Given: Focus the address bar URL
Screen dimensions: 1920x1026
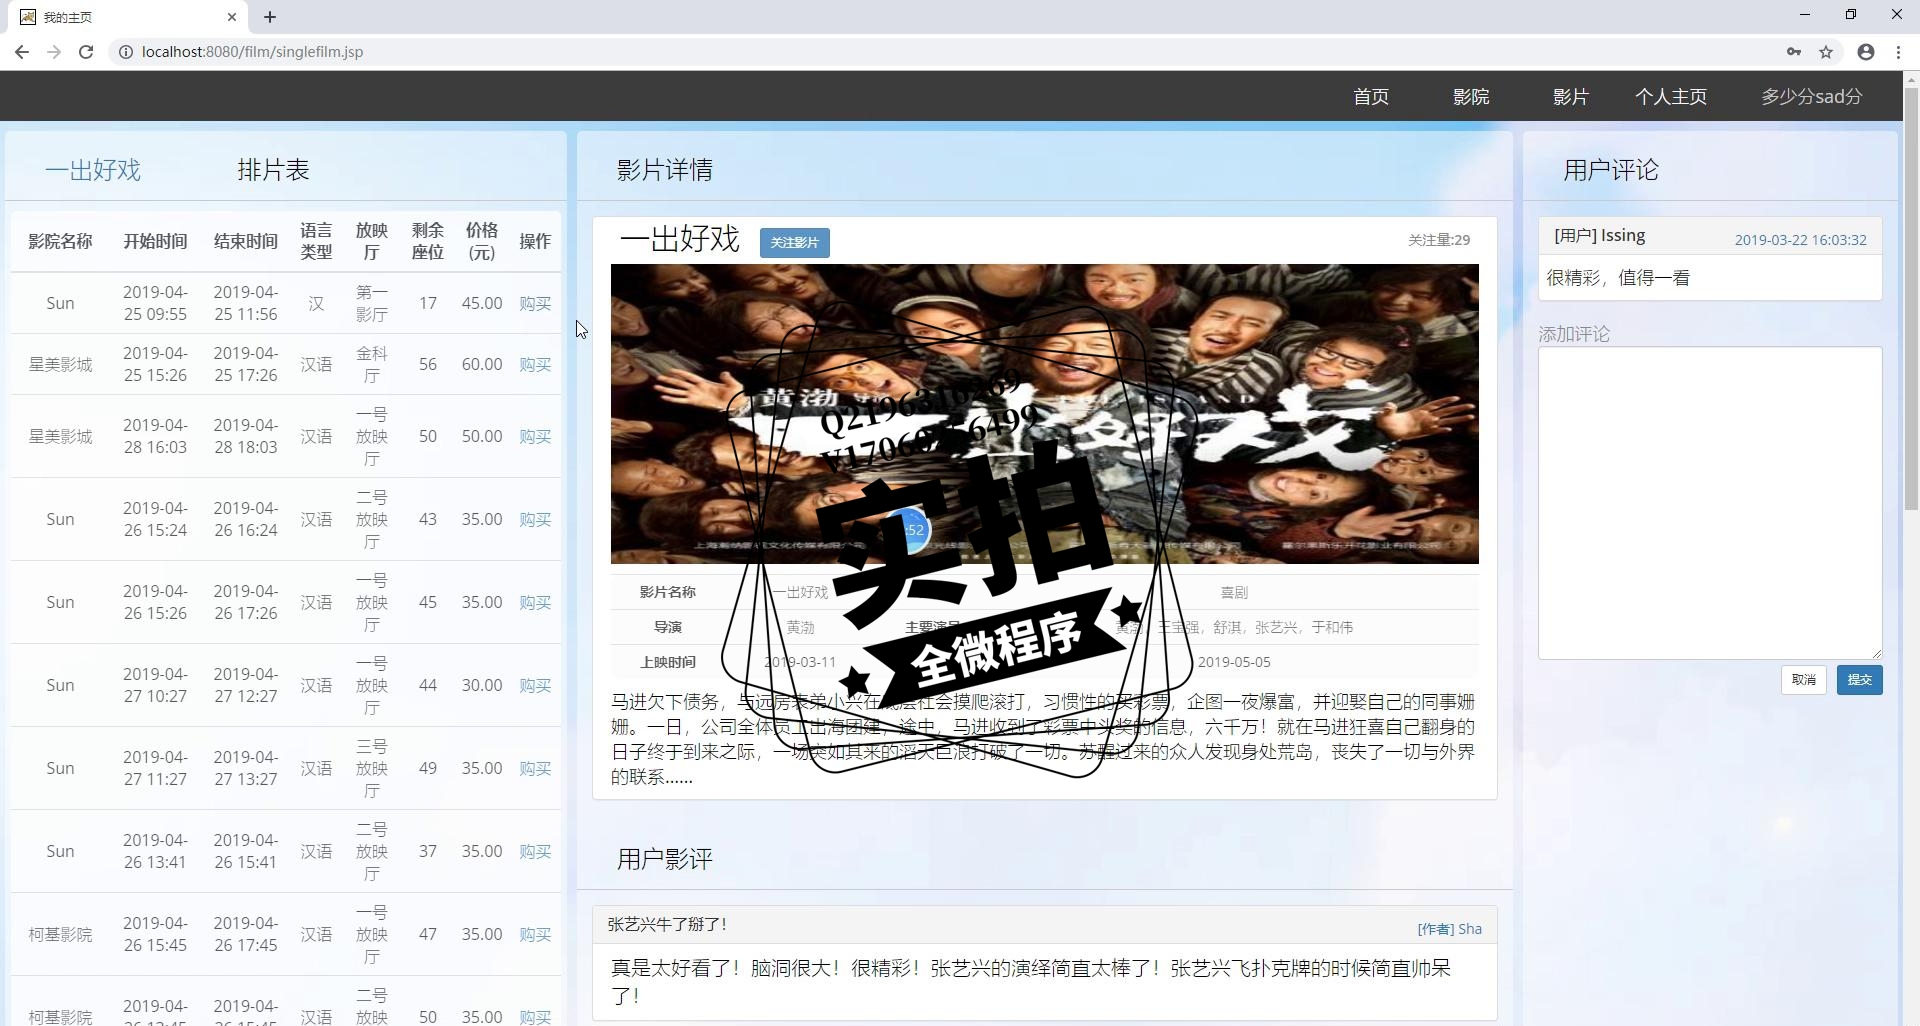Looking at the screenshot, I should (252, 52).
